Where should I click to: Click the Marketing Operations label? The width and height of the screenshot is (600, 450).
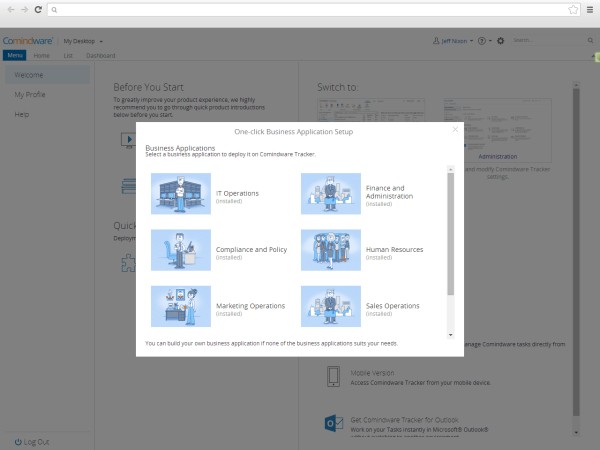click(x=250, y=306)
